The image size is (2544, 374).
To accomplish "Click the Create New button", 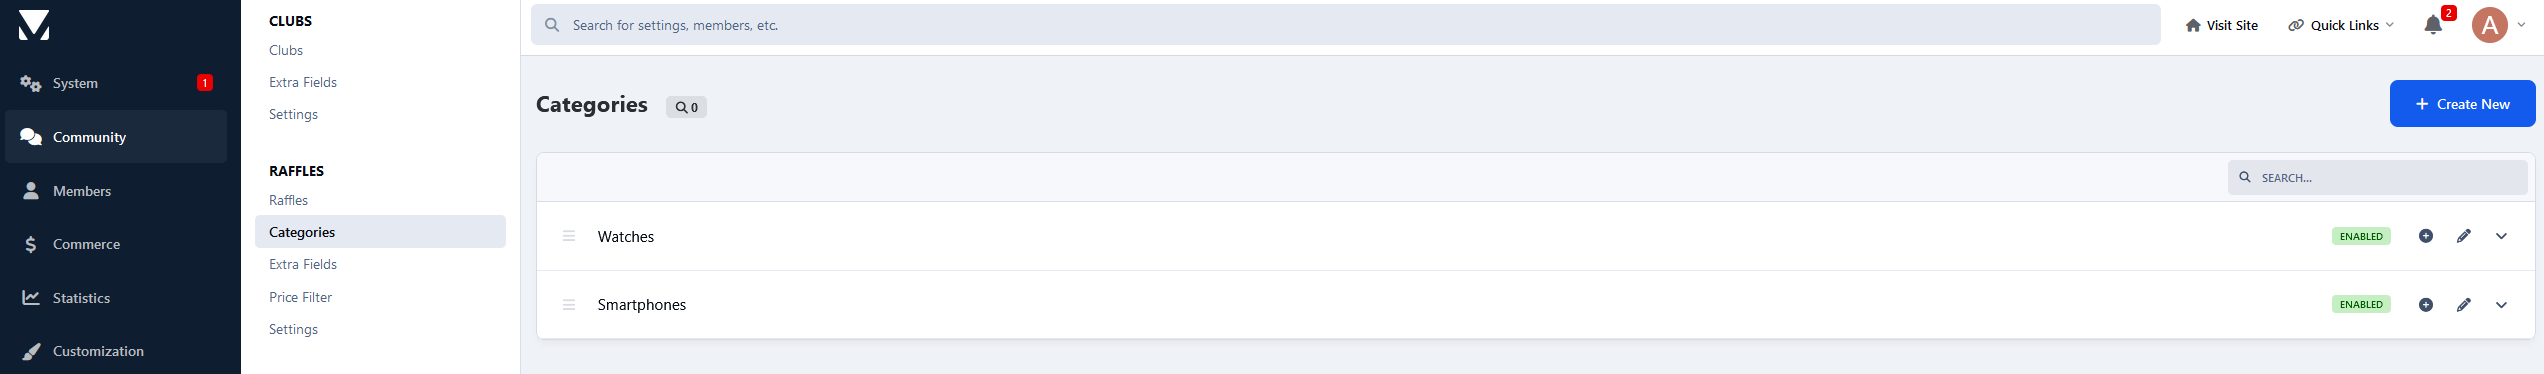I will pyautogui.click(x=2462, y=104).
